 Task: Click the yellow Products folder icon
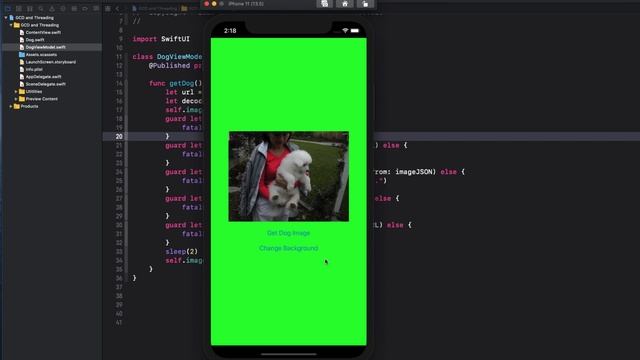pyautogui.click(x=17, y=106)
